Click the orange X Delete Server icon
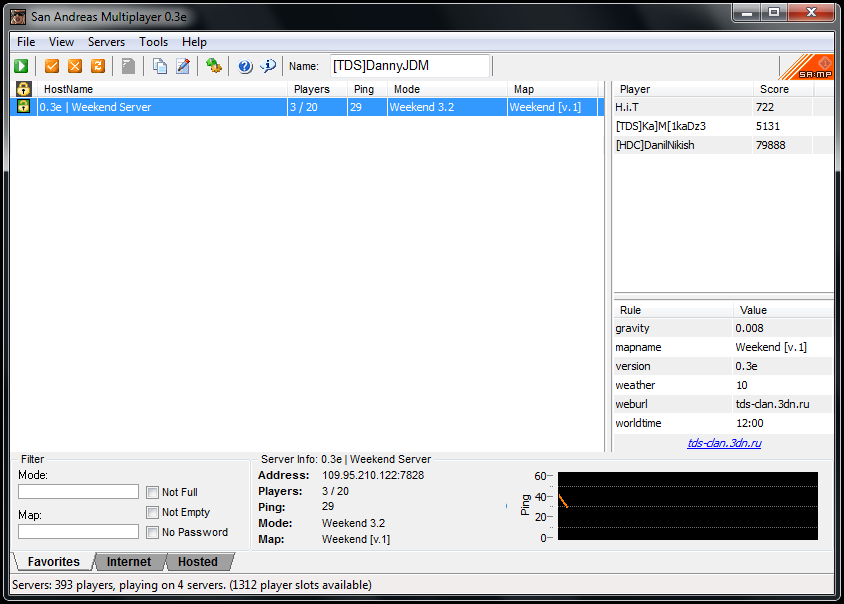Screen dimensions: 844x604 [75, 66]
